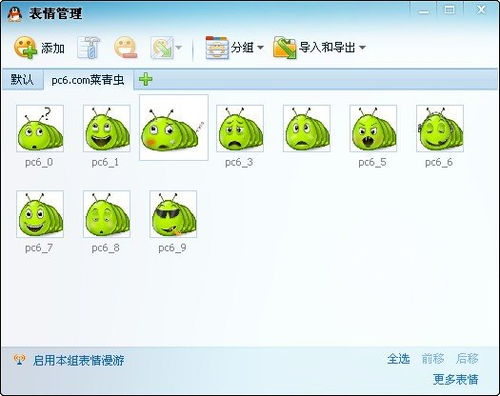This screenshot has width=500, height=396.
Task: Expand the 导入和导出 dropdown arrow
Action: [362, 48]
